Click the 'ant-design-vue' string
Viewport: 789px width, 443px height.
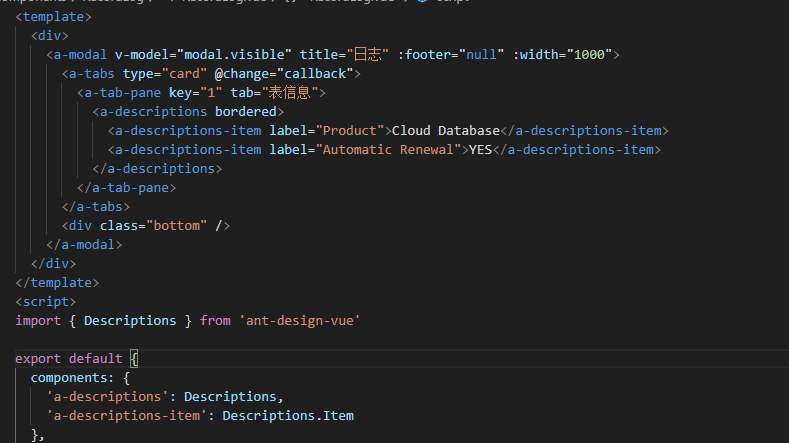[300, 321]
